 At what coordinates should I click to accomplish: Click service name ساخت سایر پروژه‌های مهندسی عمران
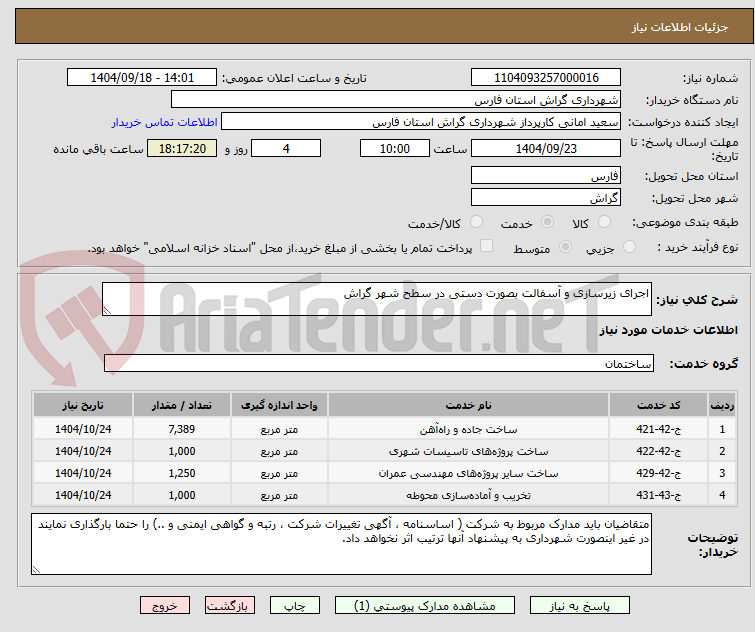coord(468,473)
